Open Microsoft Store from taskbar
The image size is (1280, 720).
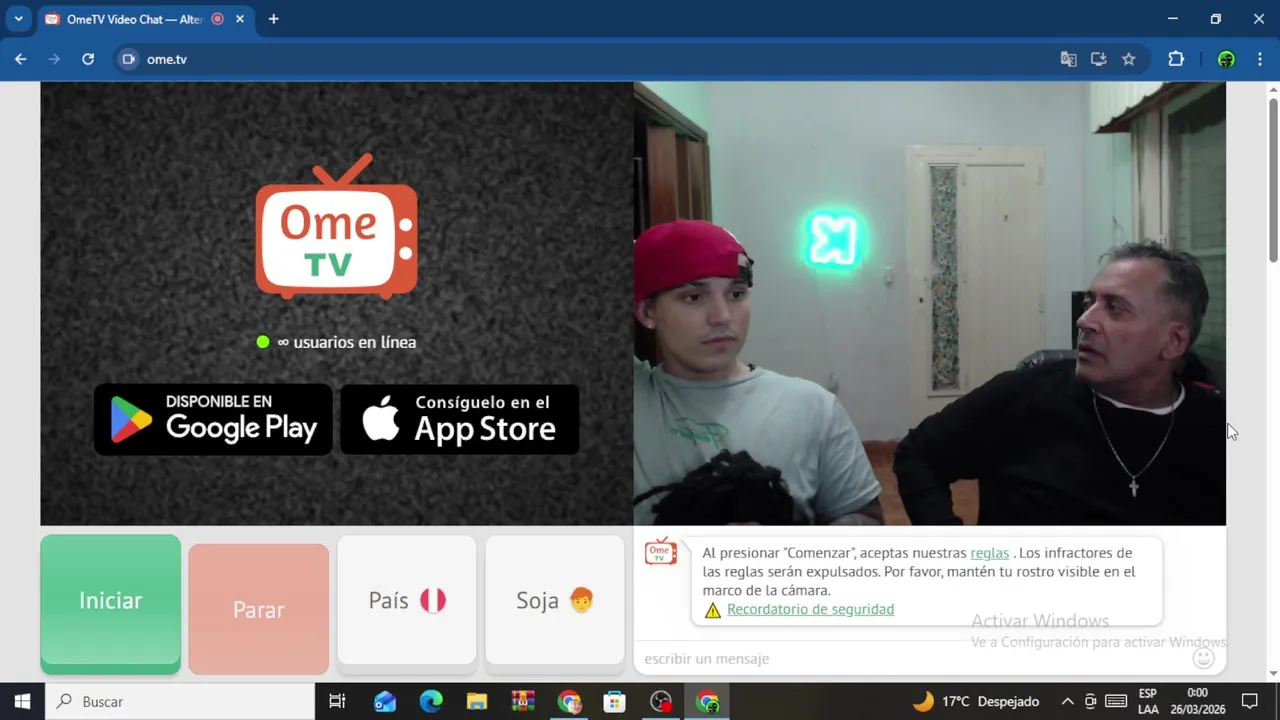[615, 701]
